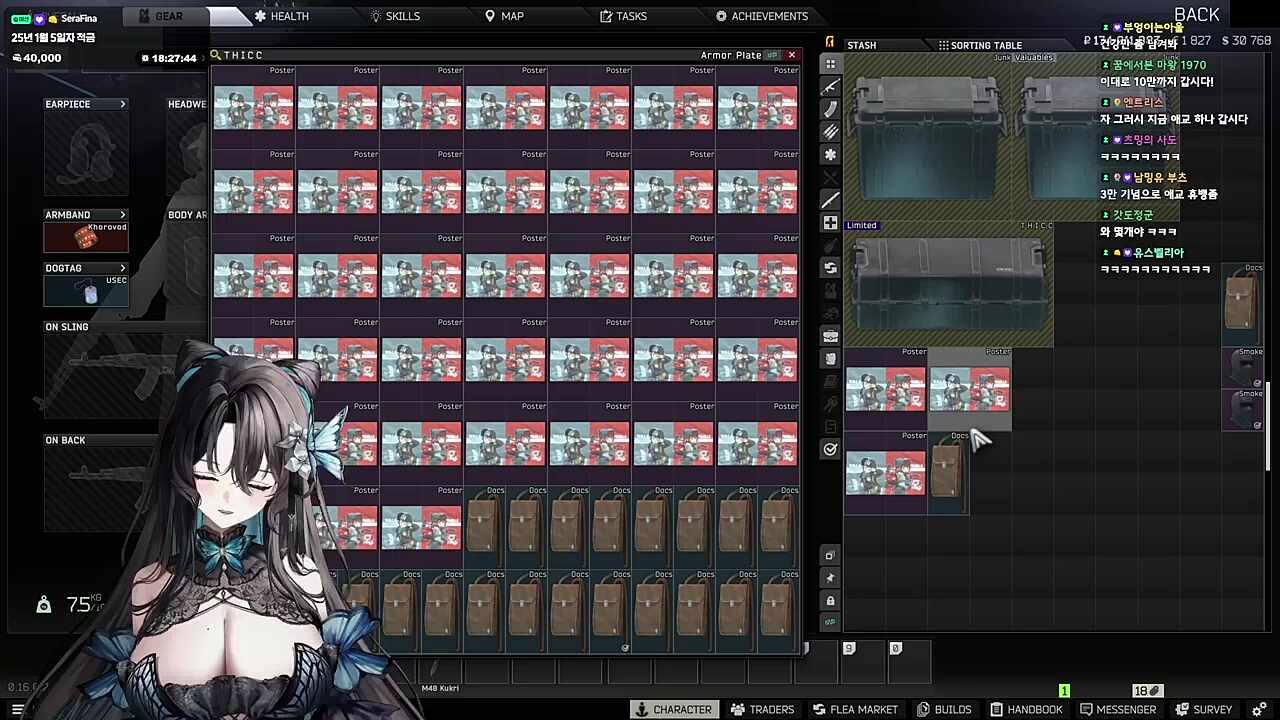Select the upper Smoke balaclava in stash
1280x720 pixels.
click(1243, 368)
